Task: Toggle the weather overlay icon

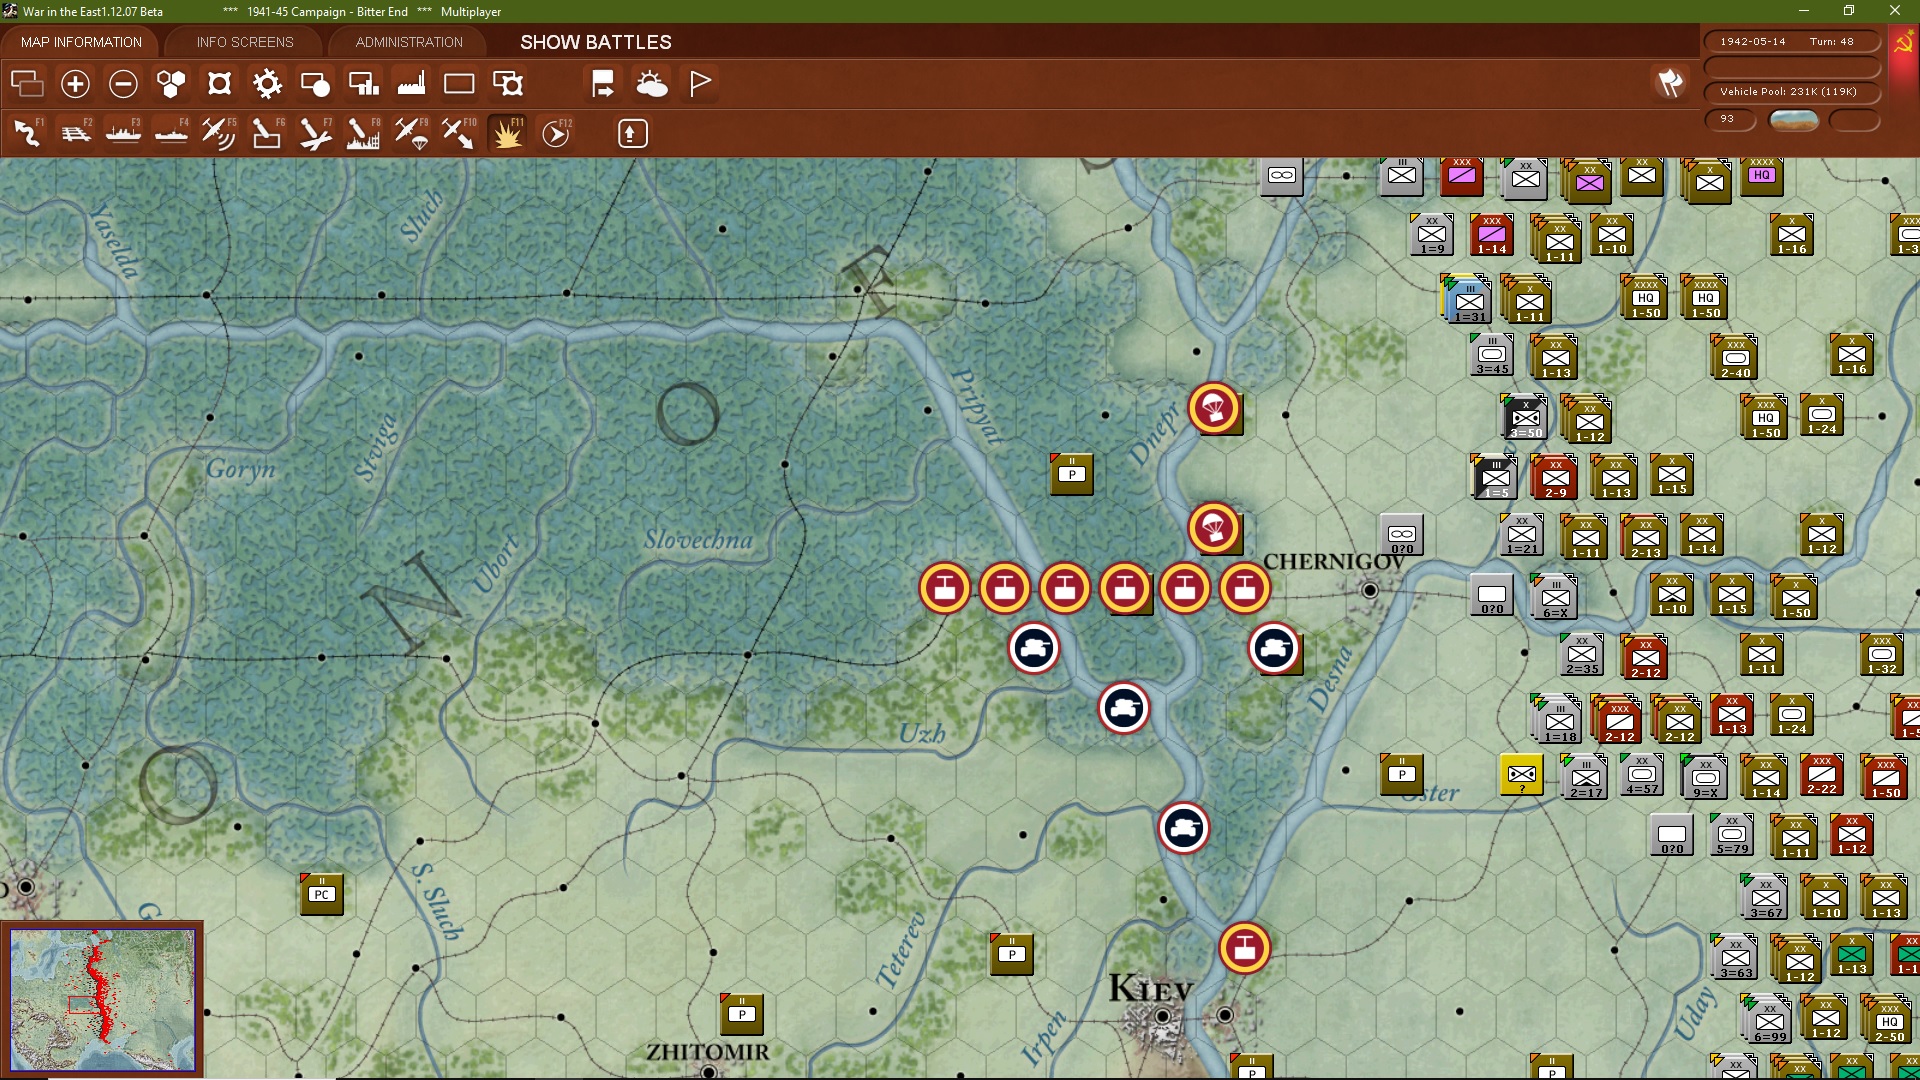Action: (x=651, y=84)
